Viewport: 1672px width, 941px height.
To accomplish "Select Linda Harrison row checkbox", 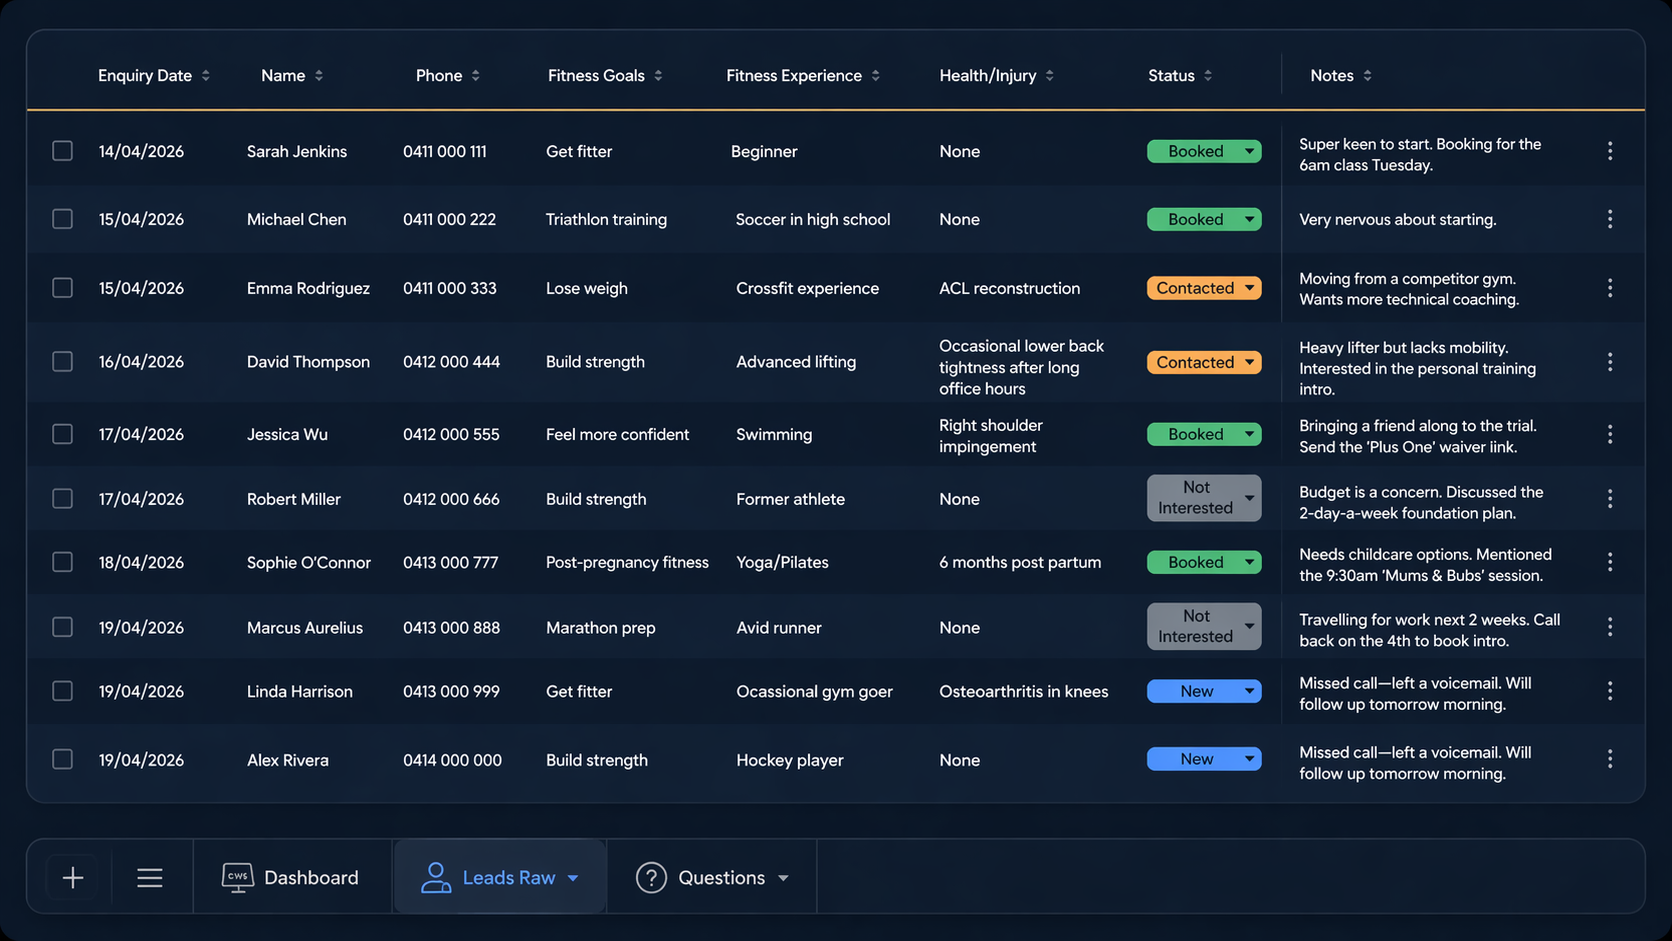I will pyautogui.click(x=62, y=691).
